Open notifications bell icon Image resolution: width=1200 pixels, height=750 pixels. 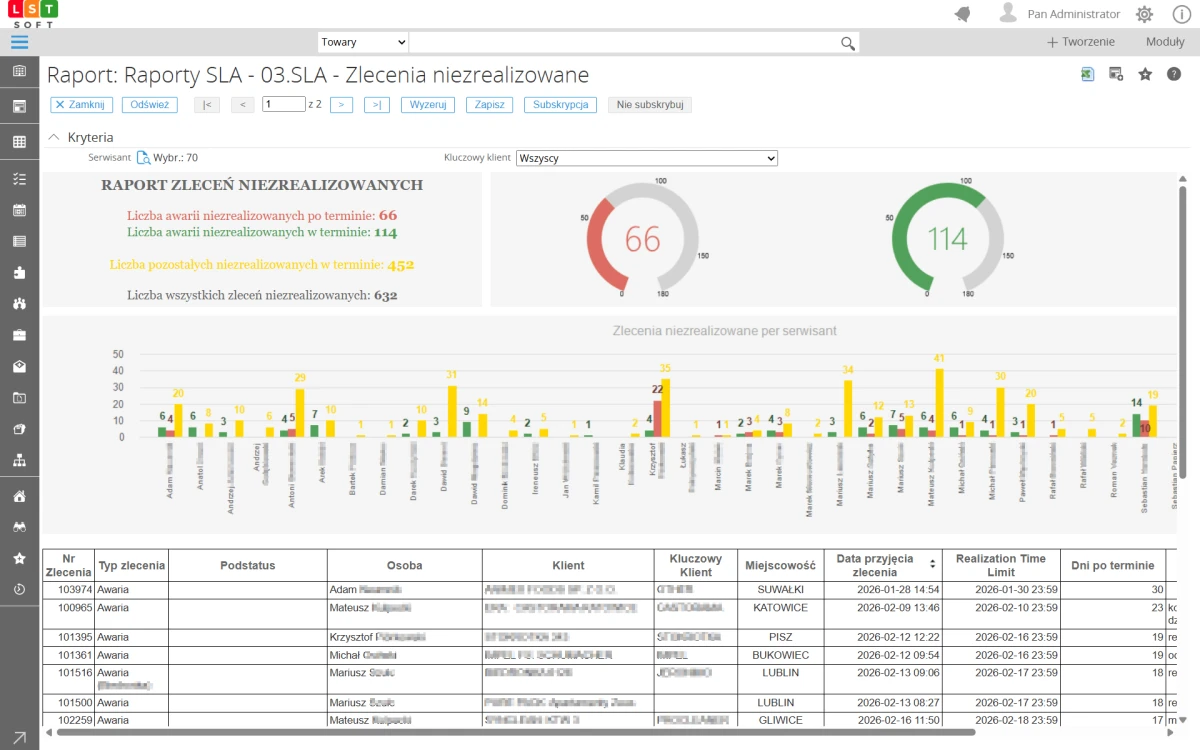(x=963, y=14)
